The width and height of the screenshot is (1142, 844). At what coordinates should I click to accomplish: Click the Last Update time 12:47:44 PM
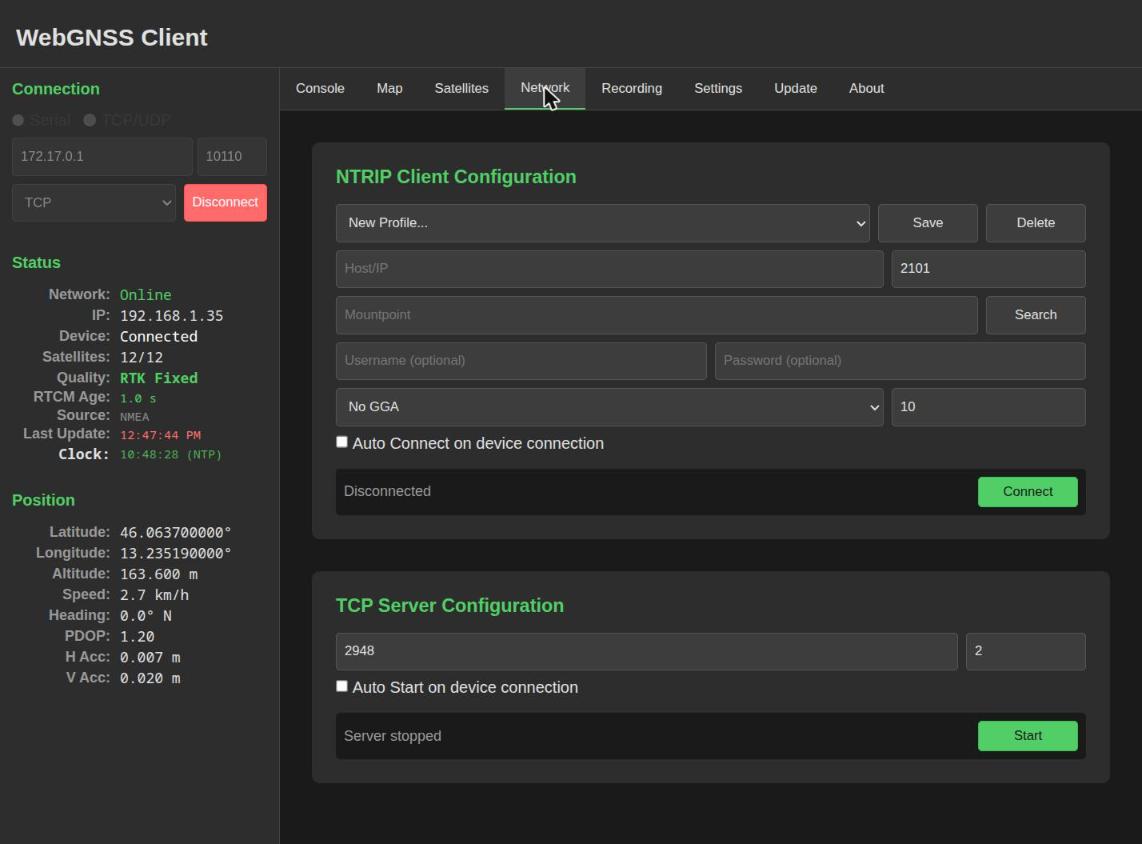click(x=160, y=435)
